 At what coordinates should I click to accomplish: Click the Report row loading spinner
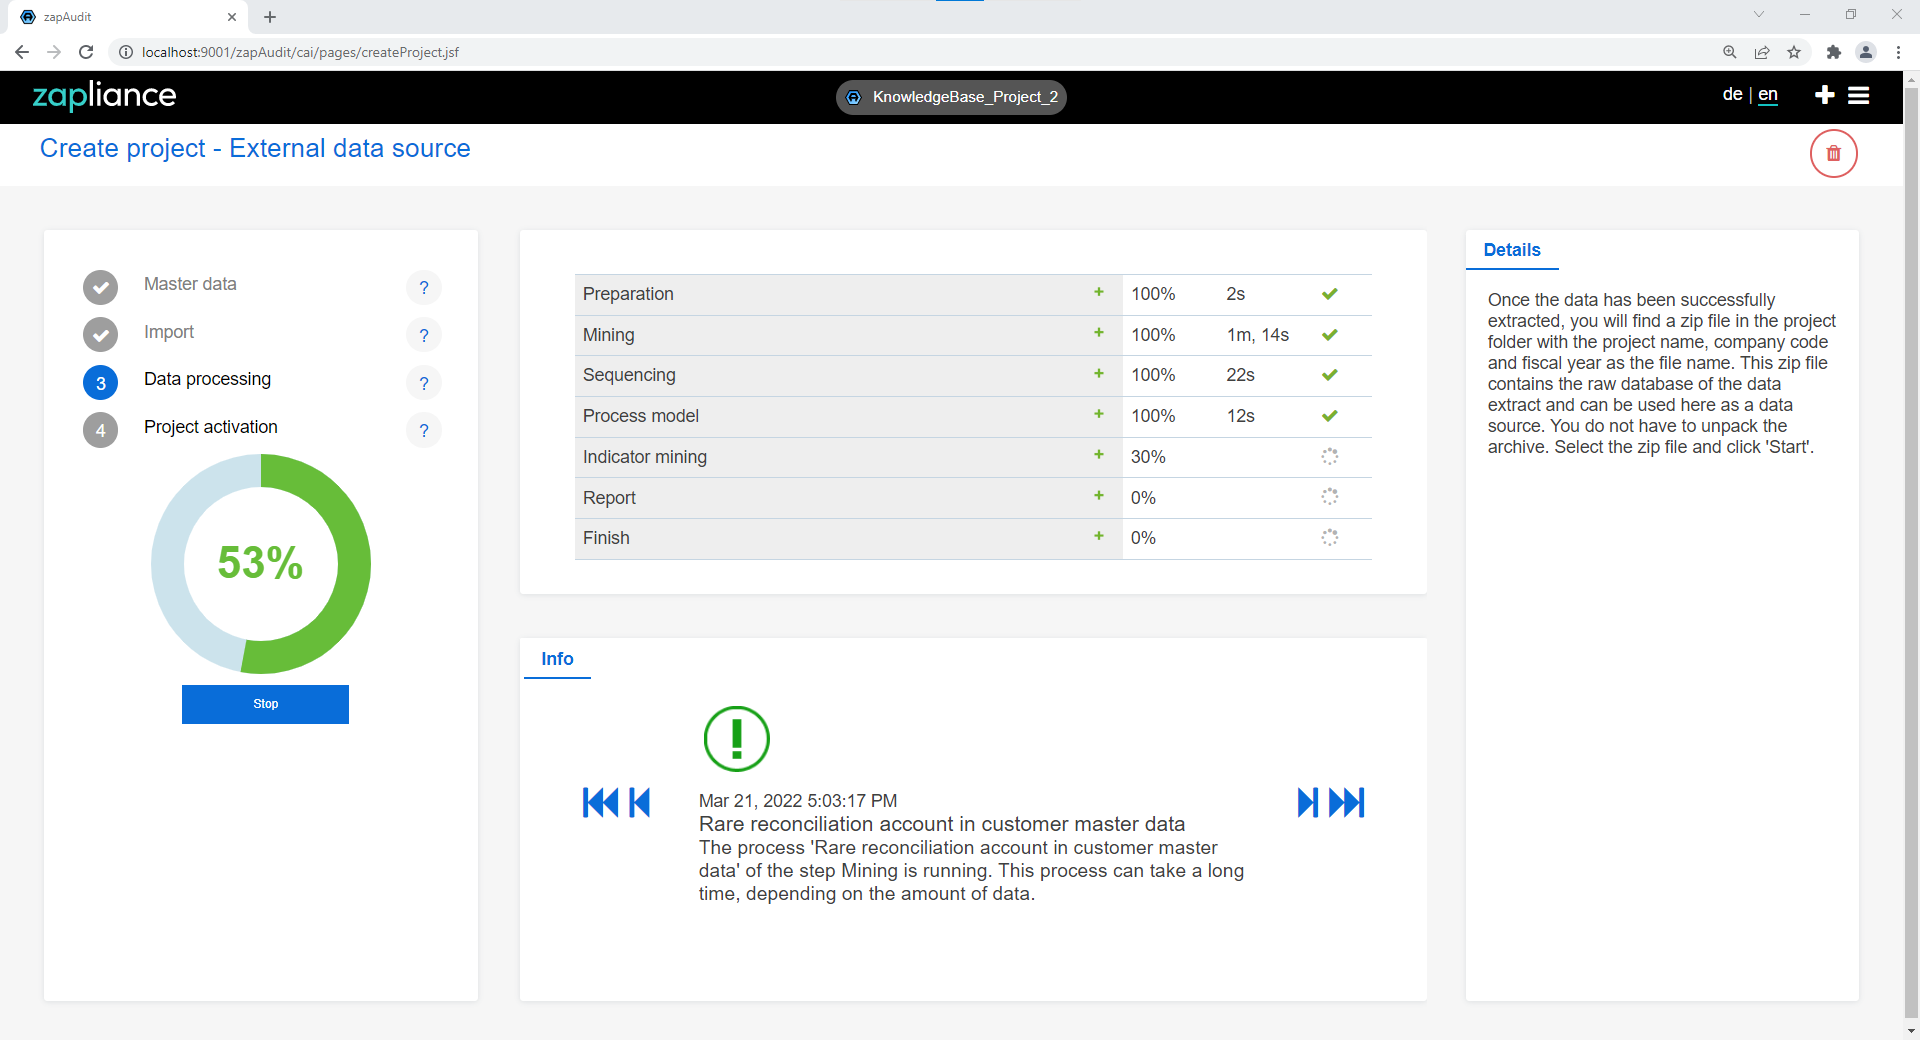pyautogui.click(x=1330, y=496)
